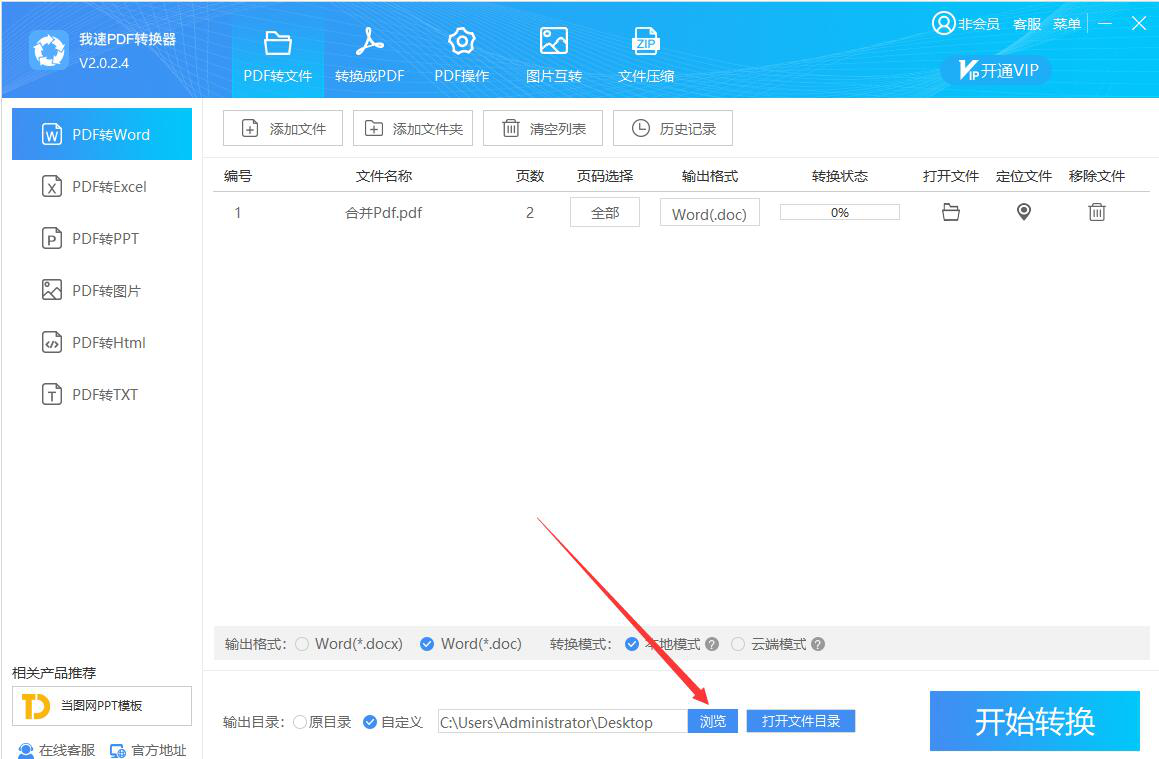
Task: Open the PDF转文件 tab
Action: click(x=278, y=56)
